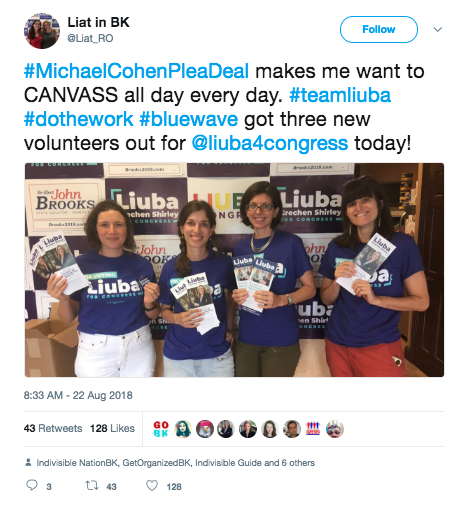The width and height of the screenshot is (467, 505).
Task: Like the tweet with the heart icon
Action: coord(152,486)
